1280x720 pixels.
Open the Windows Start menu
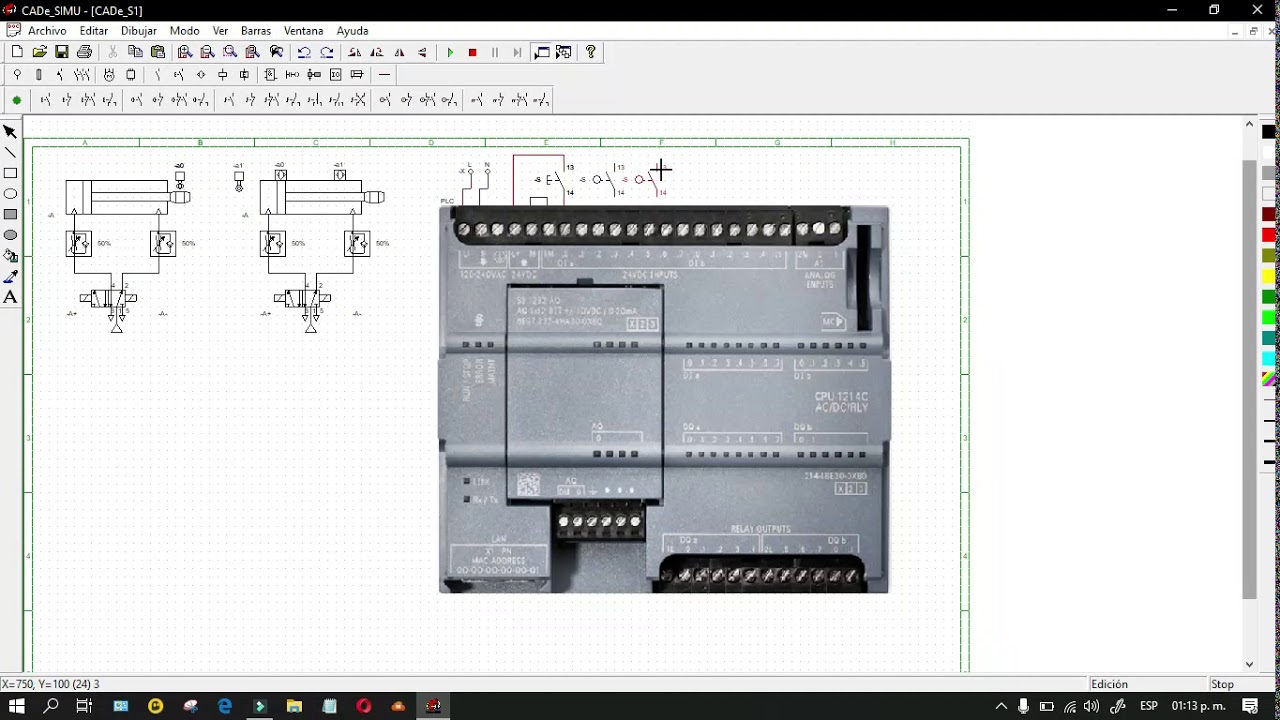[17, 706]
